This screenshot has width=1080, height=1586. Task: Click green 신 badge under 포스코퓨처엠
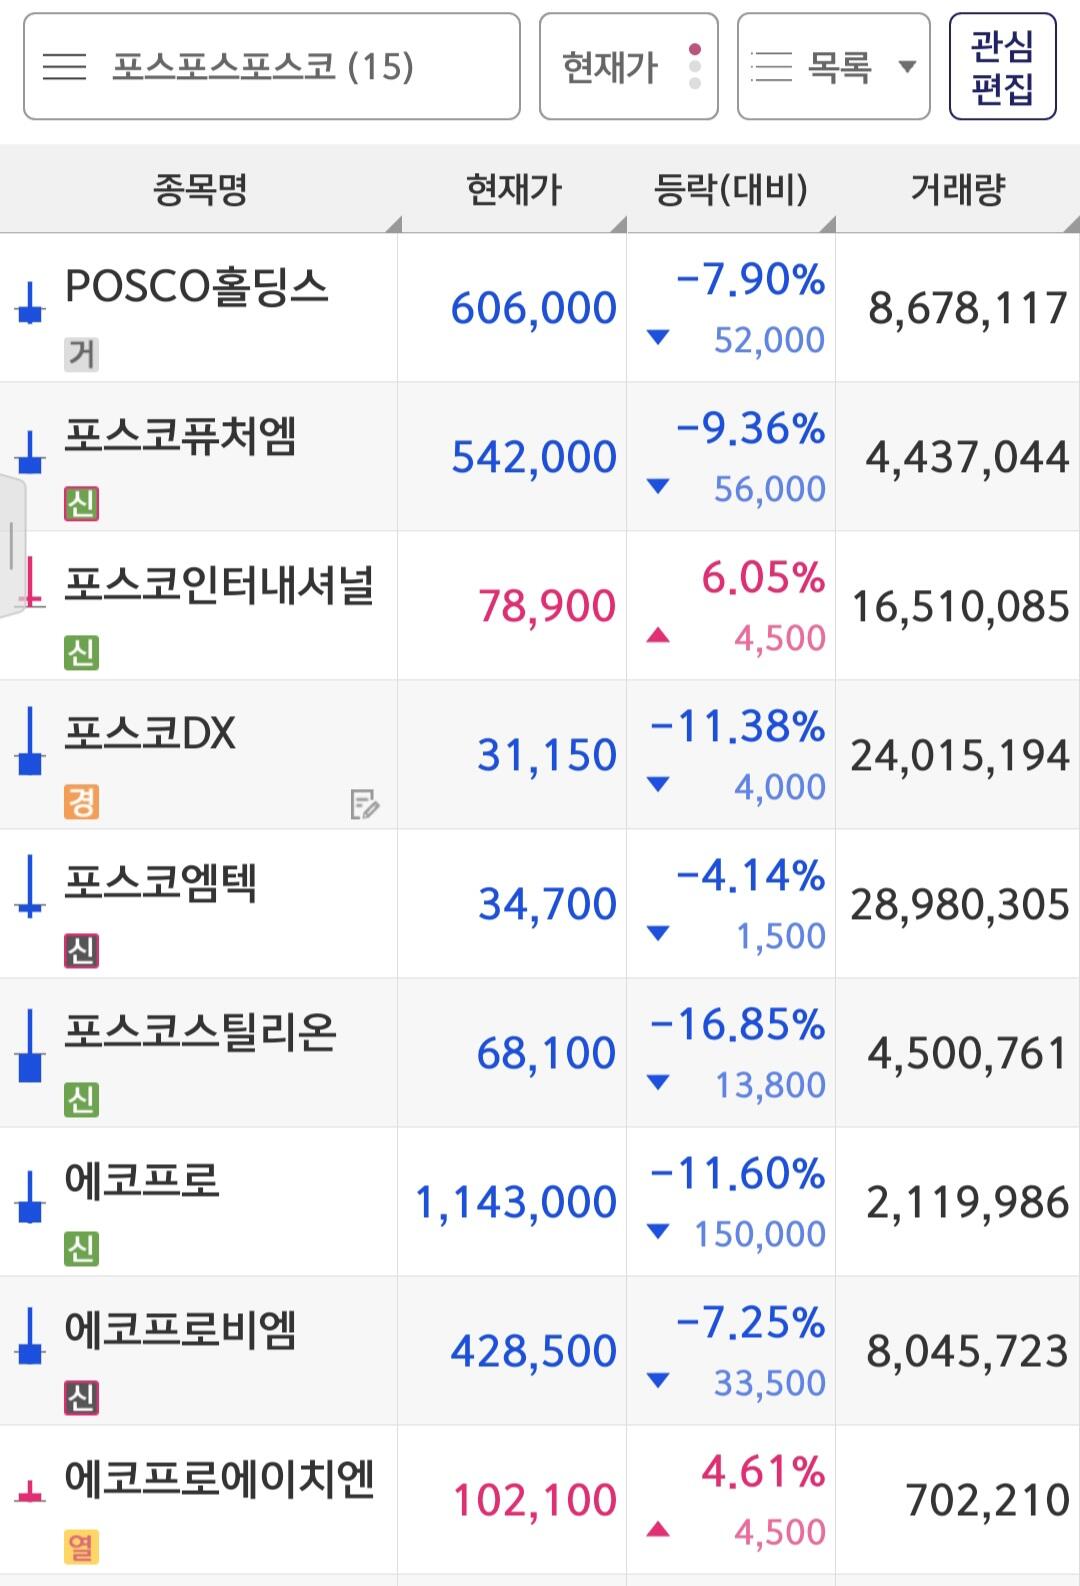[81, 503]
